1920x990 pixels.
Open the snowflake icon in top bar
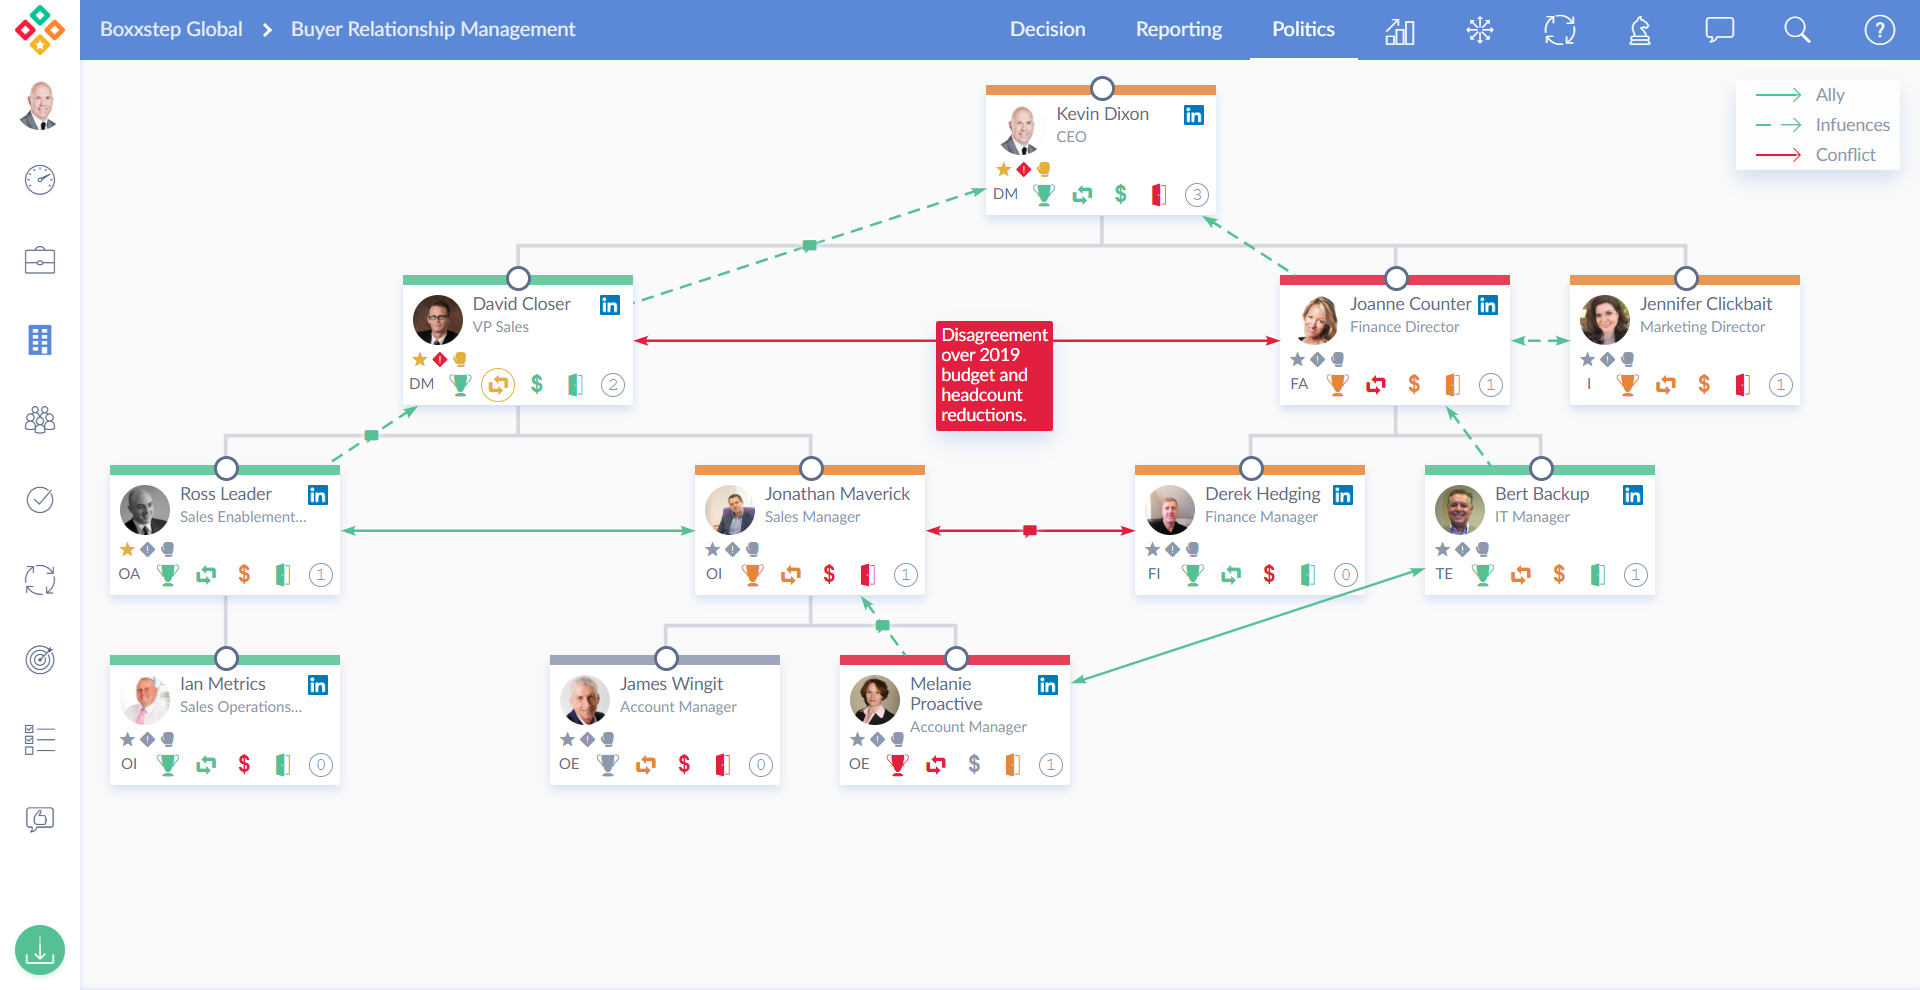1480,30
